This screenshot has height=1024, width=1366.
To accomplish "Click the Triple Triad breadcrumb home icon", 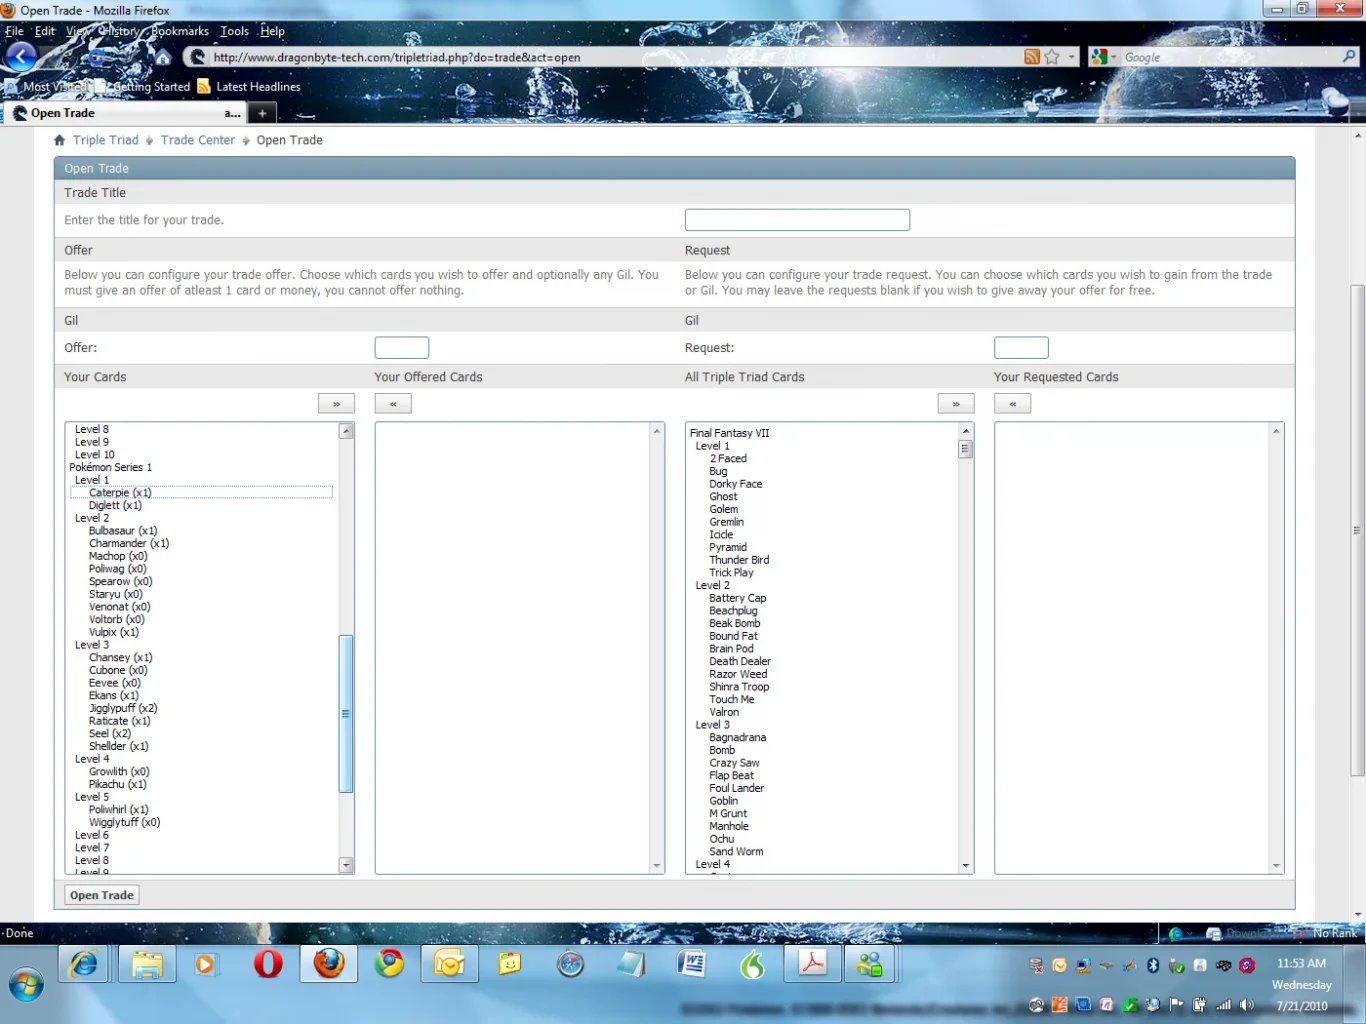I will click(60, 140).
